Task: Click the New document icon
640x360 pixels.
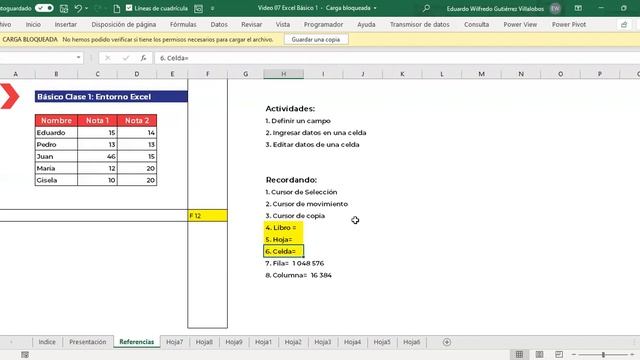Action: tap(117, 8)
